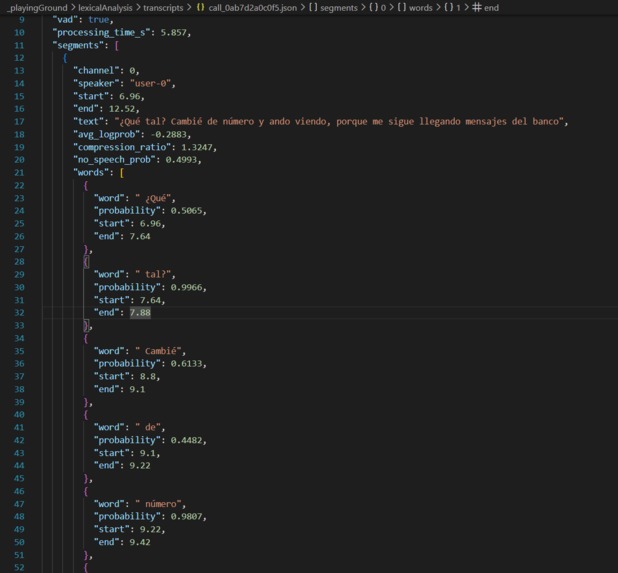
Task: Click the closing brace on line 51
Action: pyautogui.click(x=86, y=555)
